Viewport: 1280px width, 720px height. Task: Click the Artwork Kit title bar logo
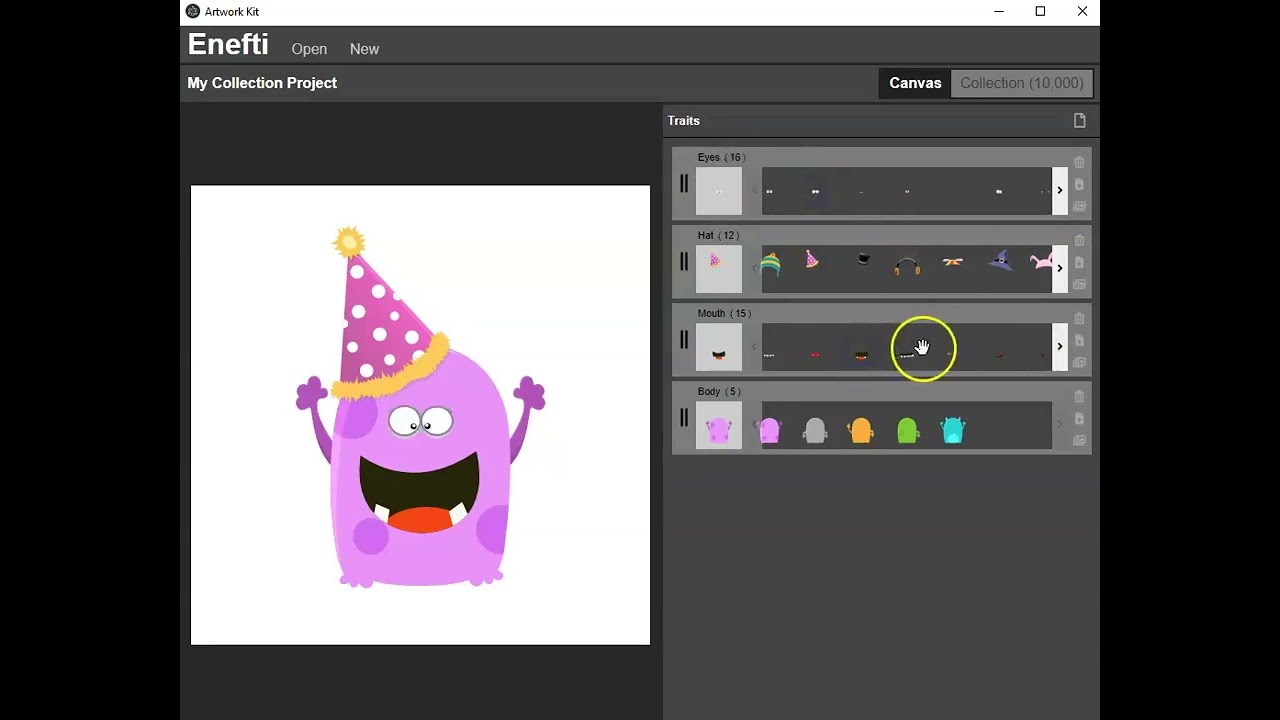(193, 12)
